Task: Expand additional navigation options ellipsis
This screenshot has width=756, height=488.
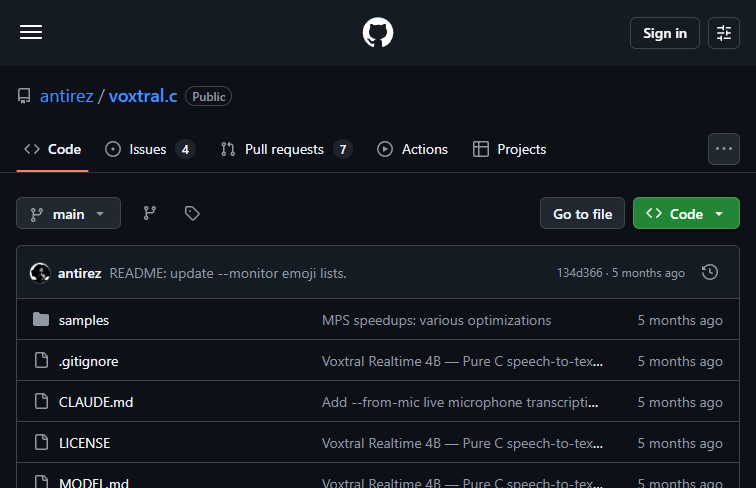Action: tap(723, 149)
